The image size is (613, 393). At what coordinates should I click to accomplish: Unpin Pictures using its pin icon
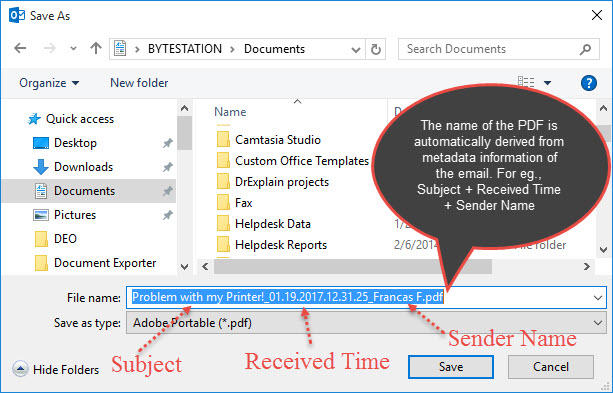[x=168, y=215]
